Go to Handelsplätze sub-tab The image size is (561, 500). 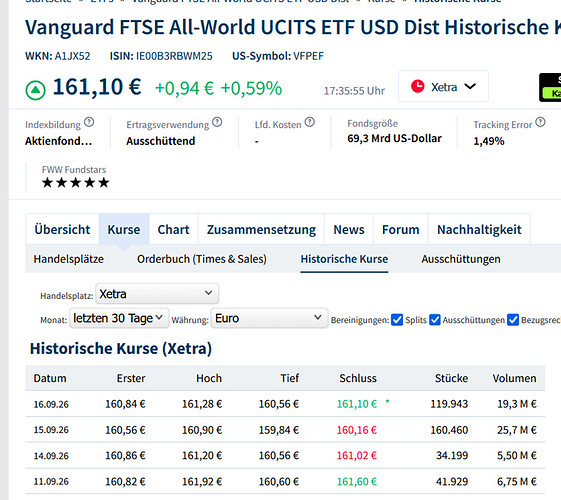pos(69,259)
